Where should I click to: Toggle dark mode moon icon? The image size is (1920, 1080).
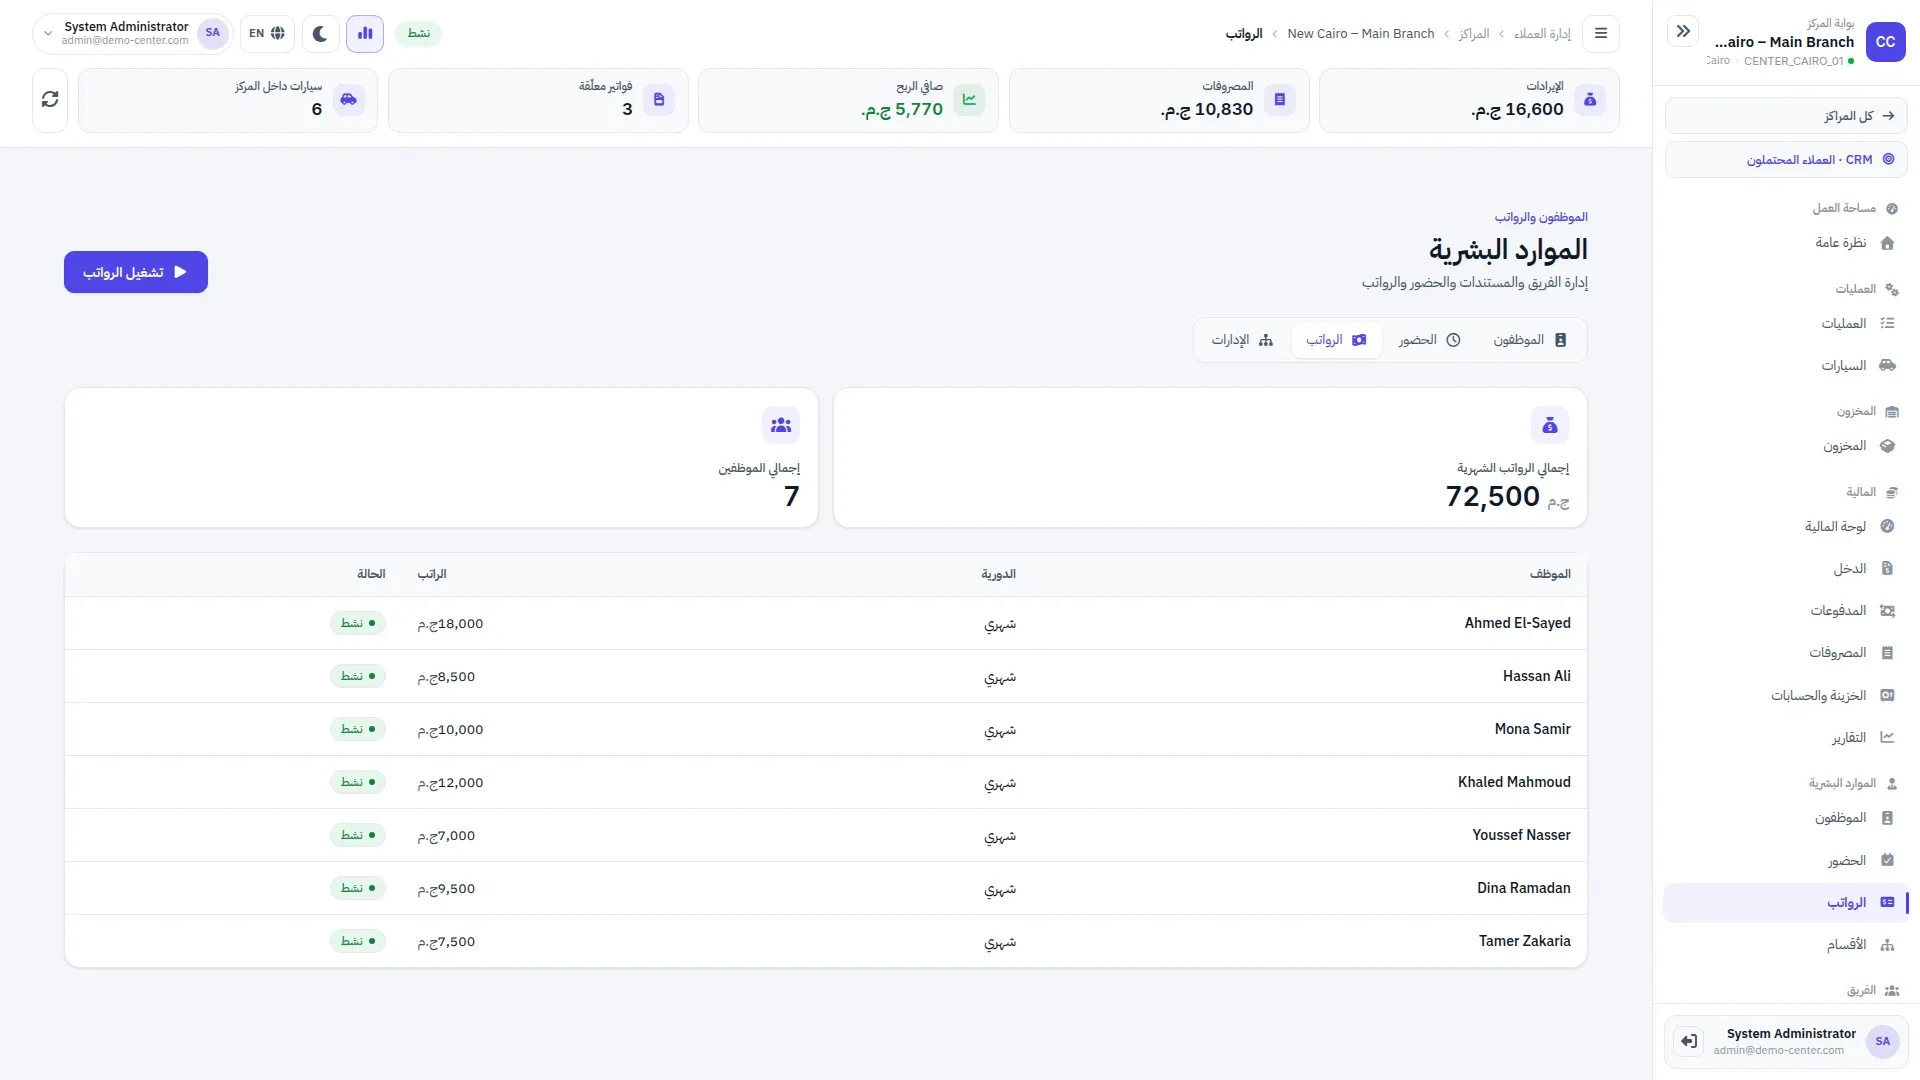click(320, 33)
